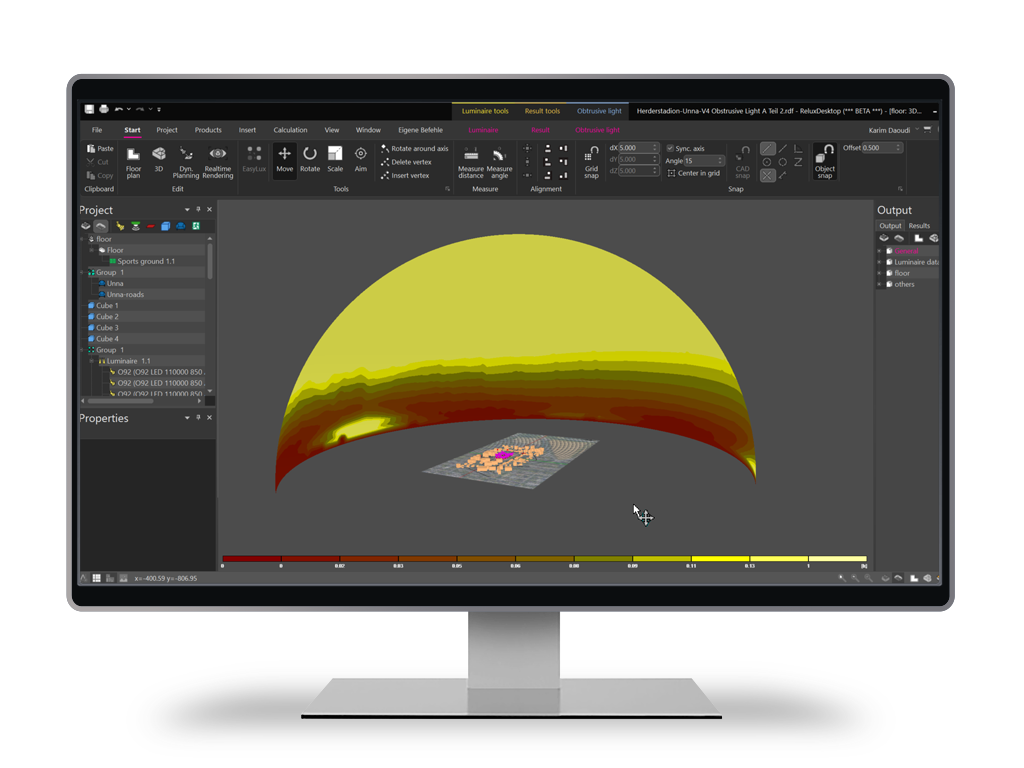The height and width of the screenshot is (768, 1024).
Task: Disable the Object snap toggle
Action: click(x=824, y=160)
